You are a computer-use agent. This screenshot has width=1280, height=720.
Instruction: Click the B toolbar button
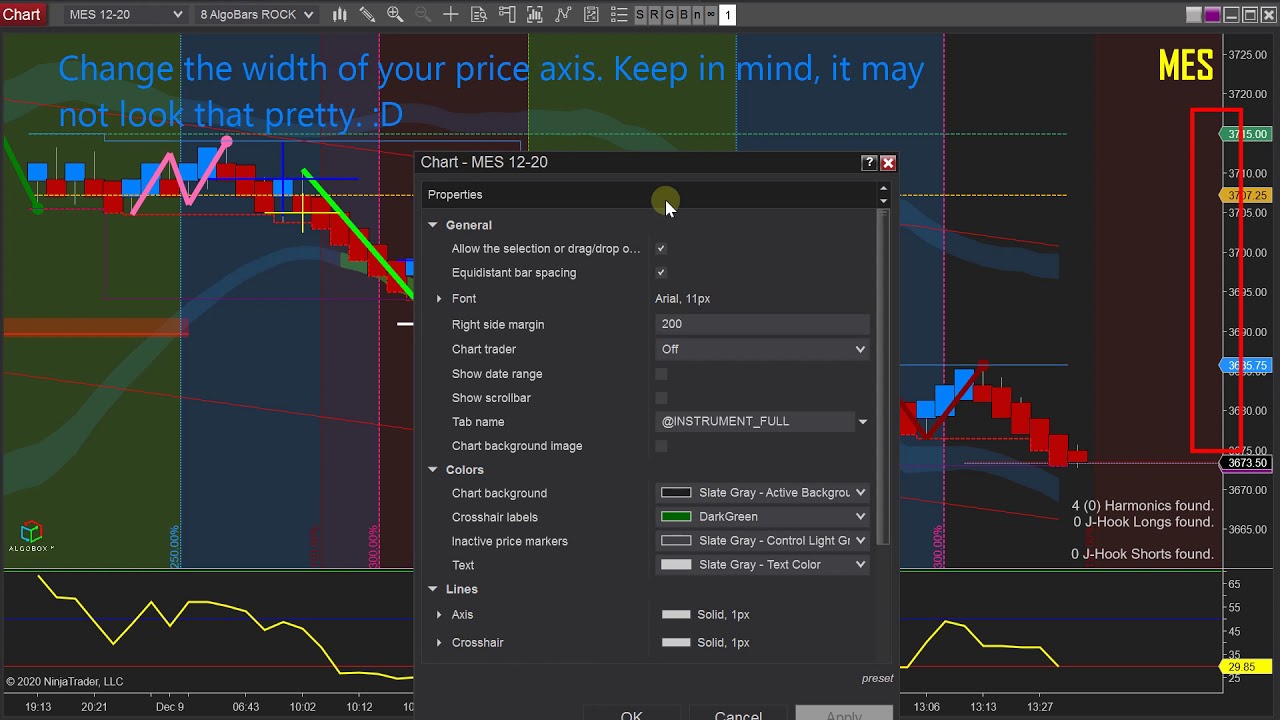683,14
